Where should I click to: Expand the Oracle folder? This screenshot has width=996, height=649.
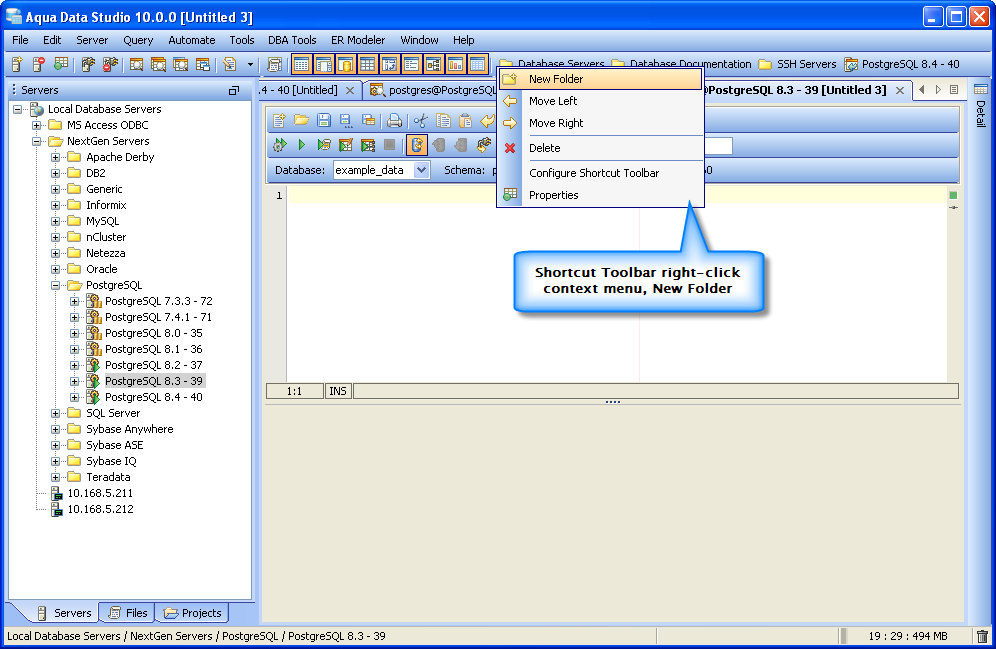point(56,269)
